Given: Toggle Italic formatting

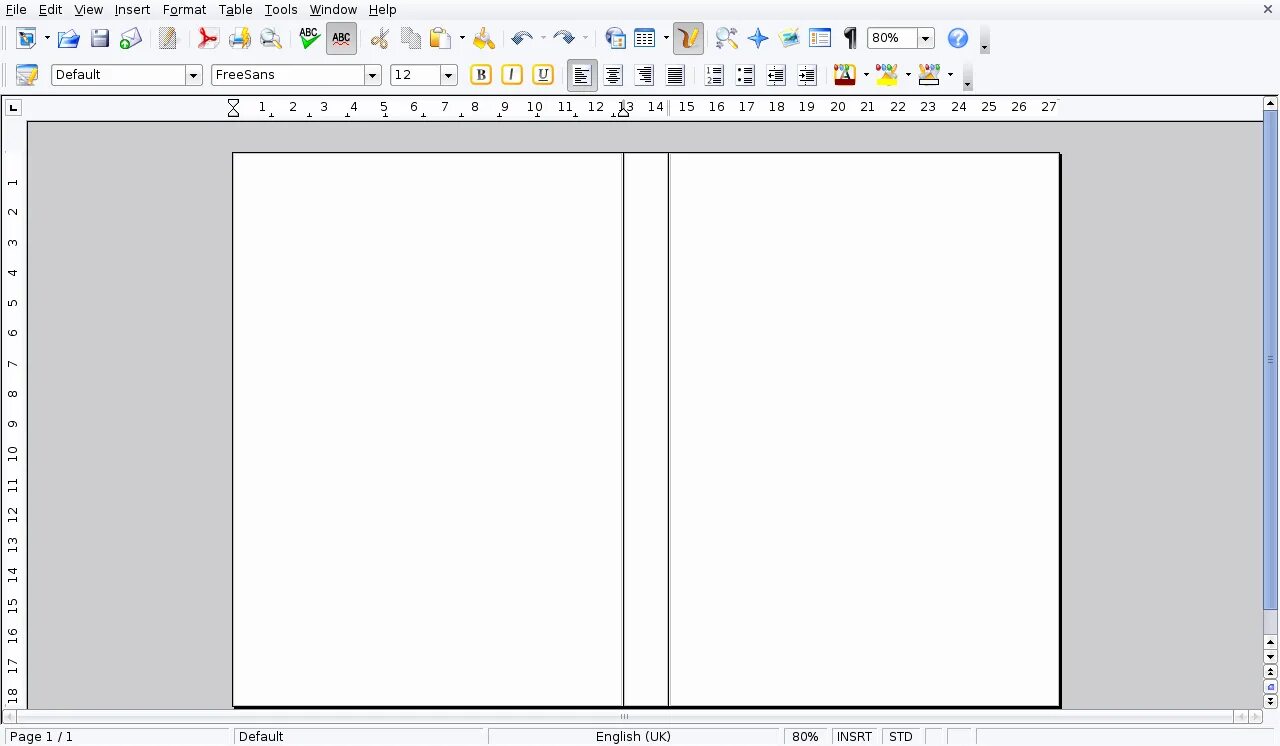Looking at the screenshot, I should [512, 75].
